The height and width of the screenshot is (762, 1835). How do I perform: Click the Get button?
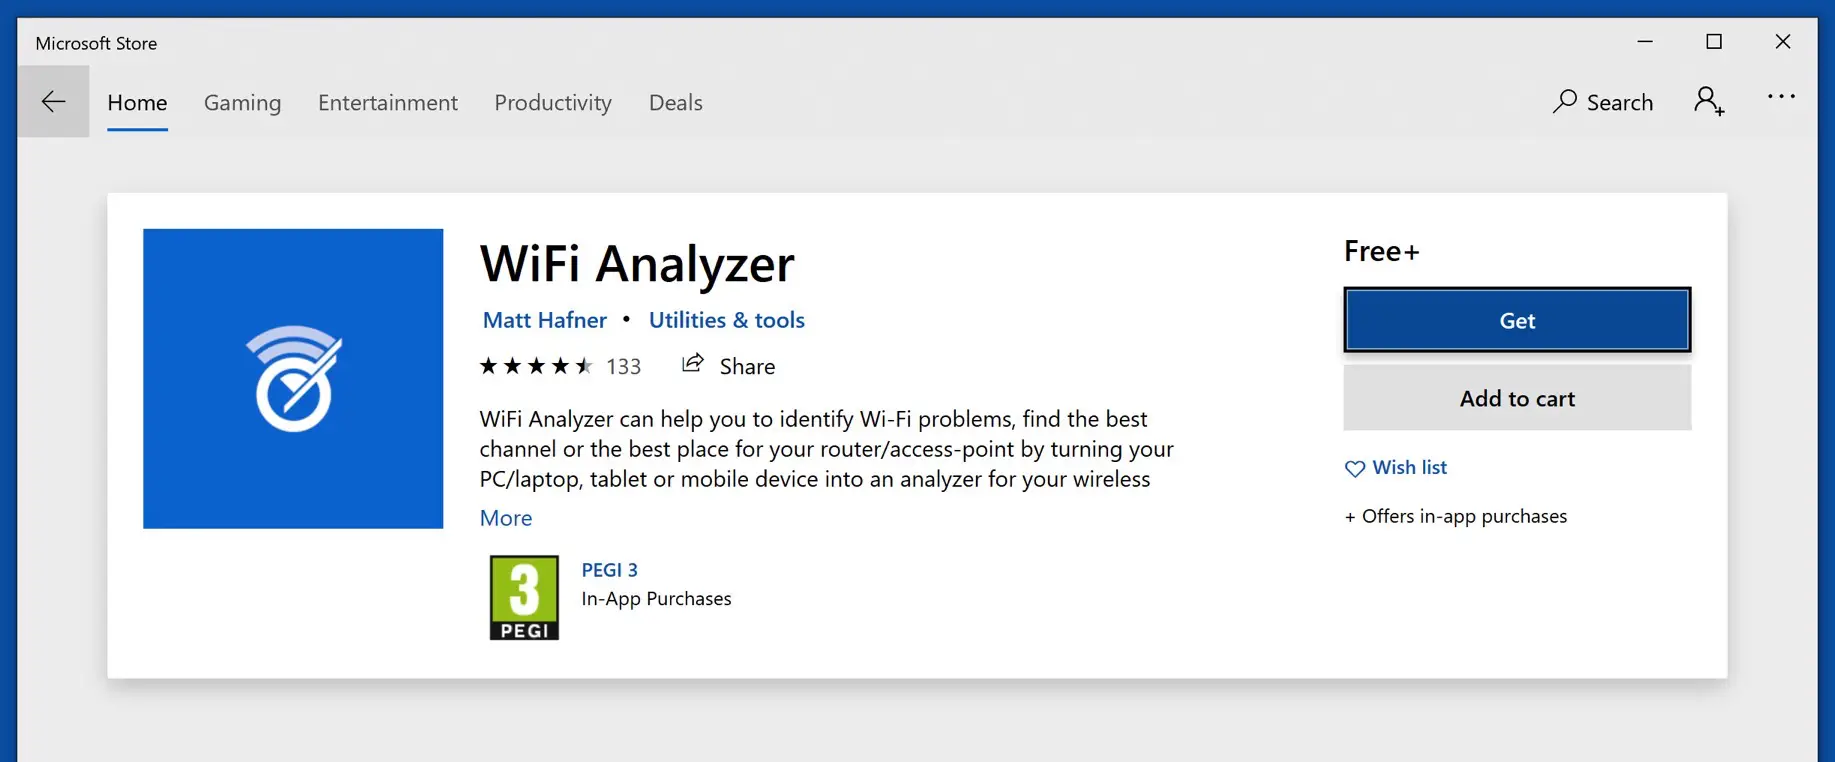(1517, 320)
